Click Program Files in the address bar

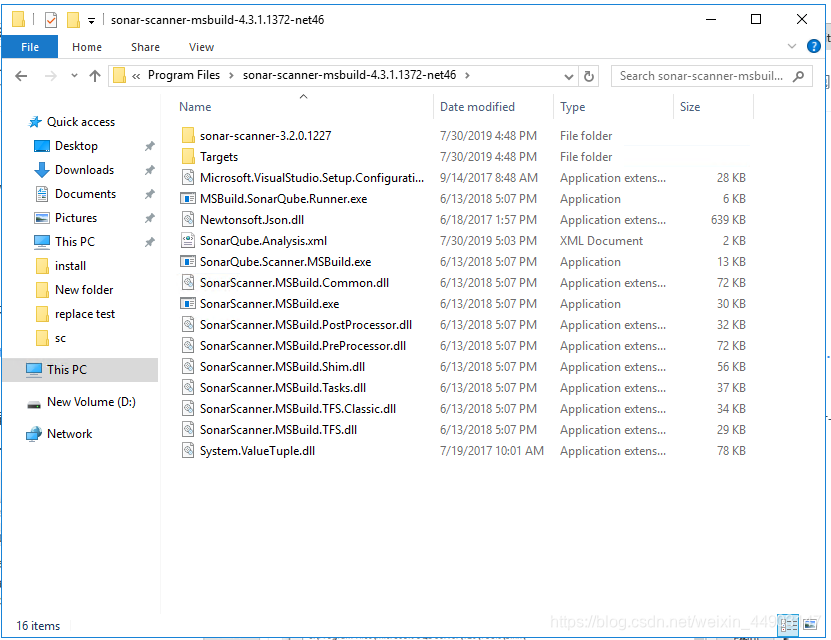pos(183,75)
